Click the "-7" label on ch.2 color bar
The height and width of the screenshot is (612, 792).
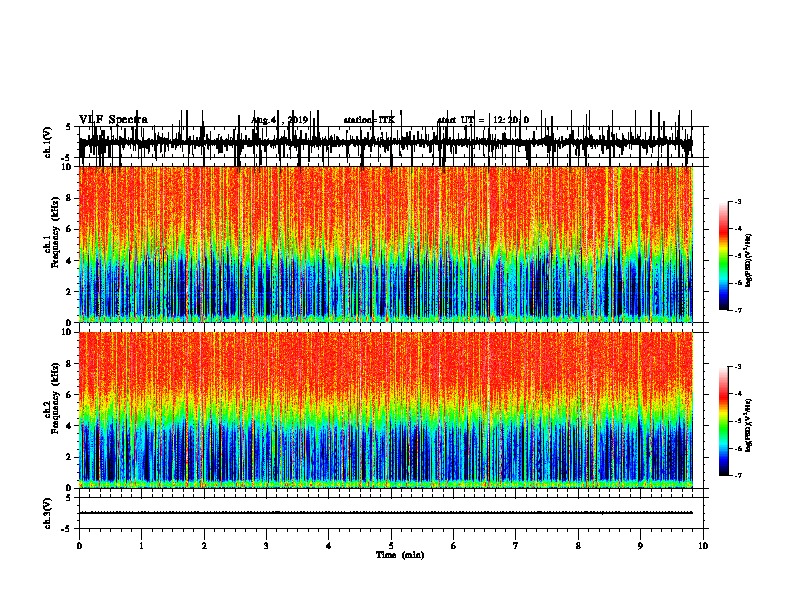(738, 475)
